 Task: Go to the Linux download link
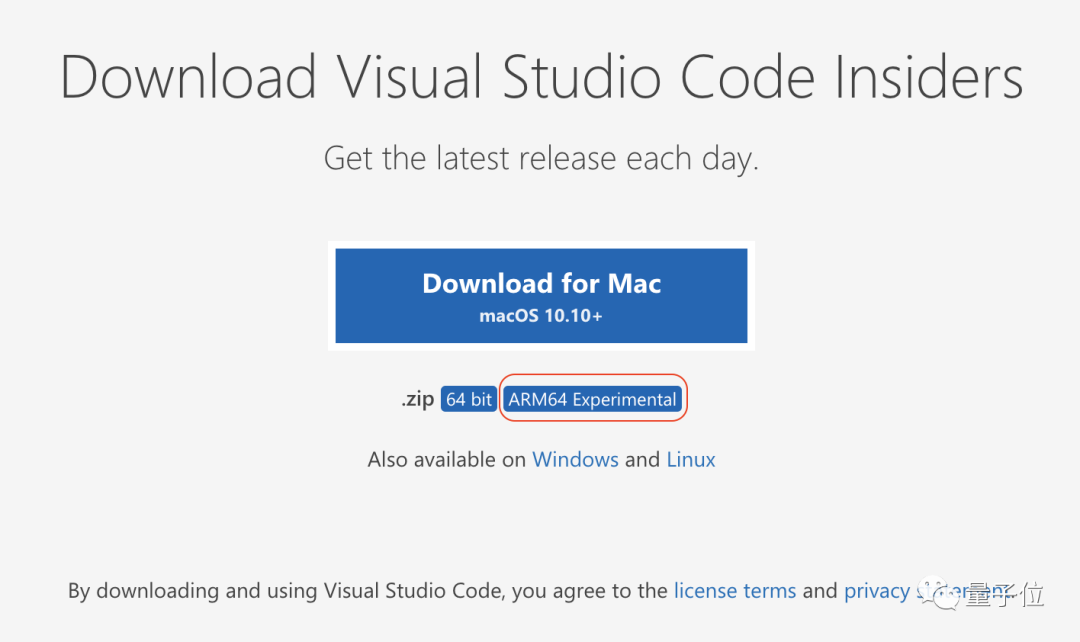(x=691, y=460)
